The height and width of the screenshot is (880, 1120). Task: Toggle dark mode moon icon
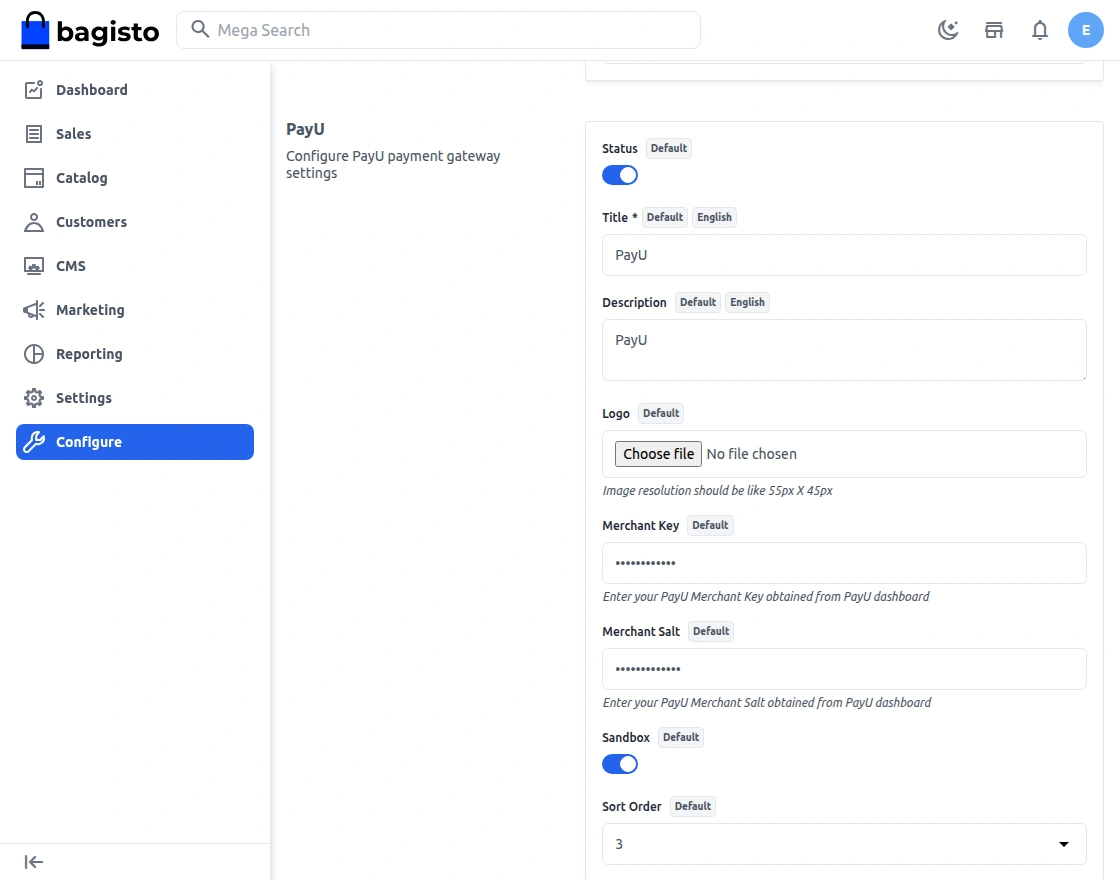pyautogui.click(x=948, y=30)
